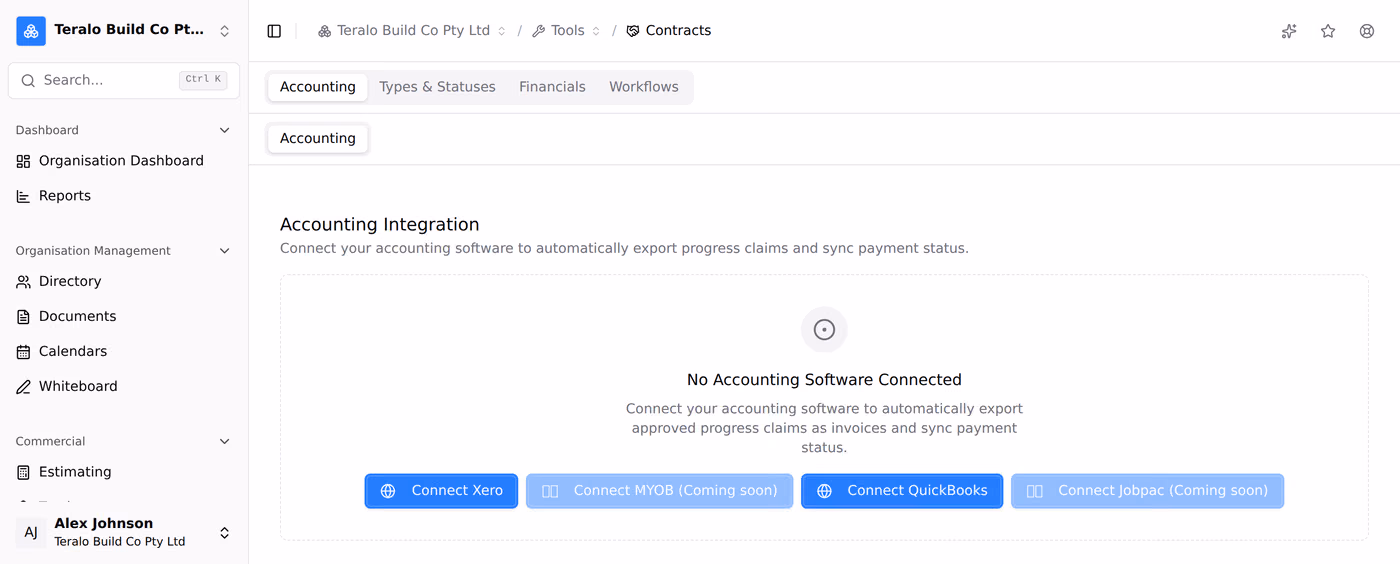Click the Ctrl K shortcut badge
1400x564 pixels.
tap(203, 80)
